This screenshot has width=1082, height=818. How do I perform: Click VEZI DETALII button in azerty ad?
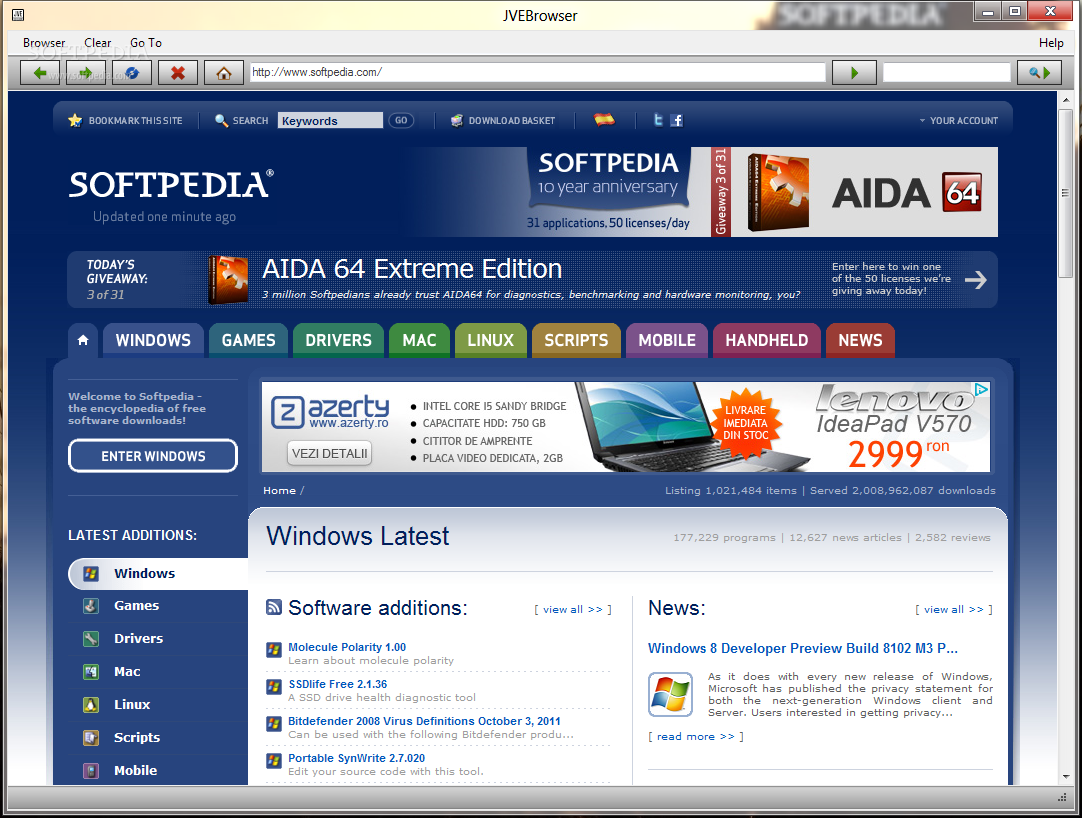point(329,454)
